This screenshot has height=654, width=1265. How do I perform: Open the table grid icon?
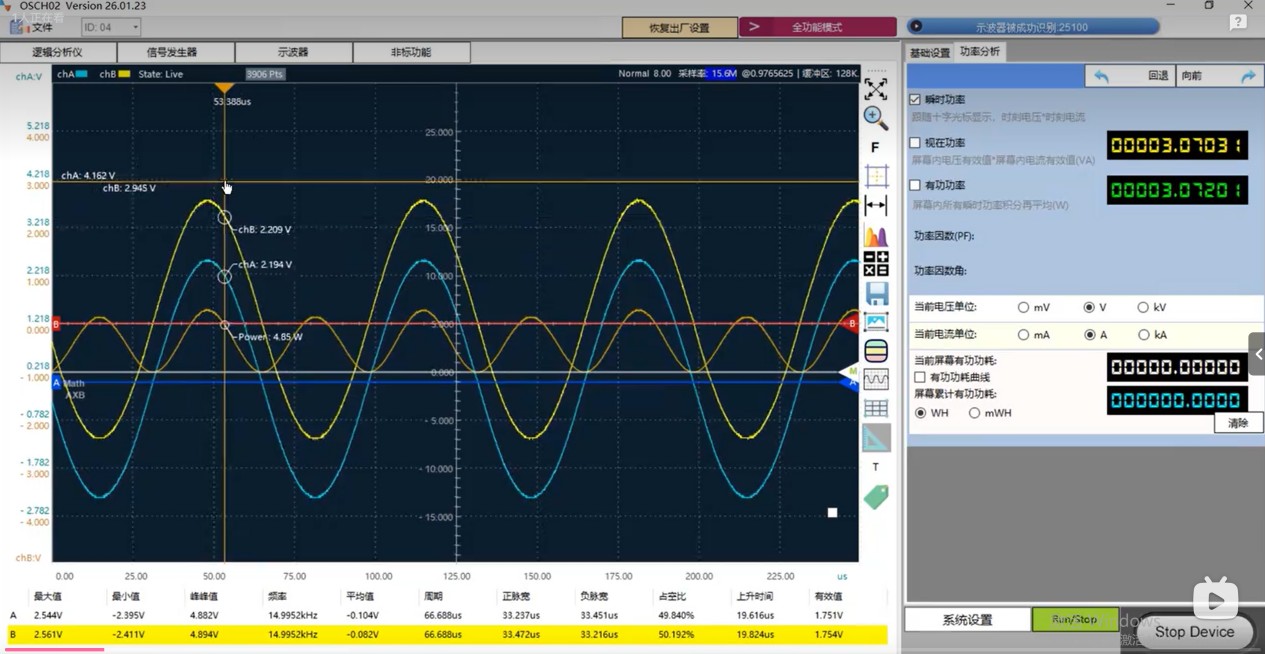pos(876,408)
